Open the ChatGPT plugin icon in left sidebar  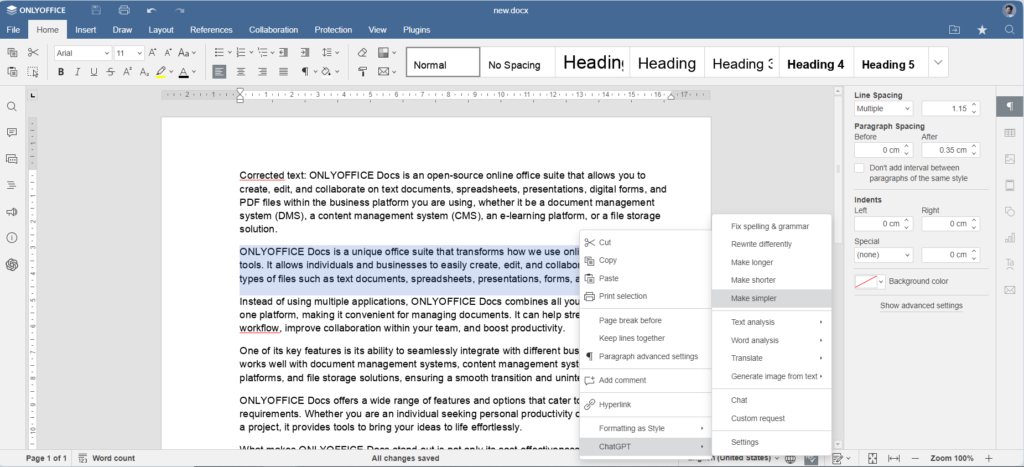click(12, 265)
